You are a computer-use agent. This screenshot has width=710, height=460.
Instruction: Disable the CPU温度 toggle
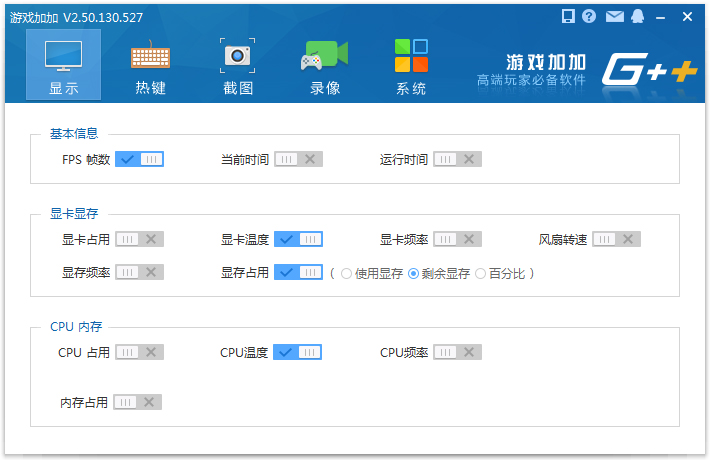298,352
